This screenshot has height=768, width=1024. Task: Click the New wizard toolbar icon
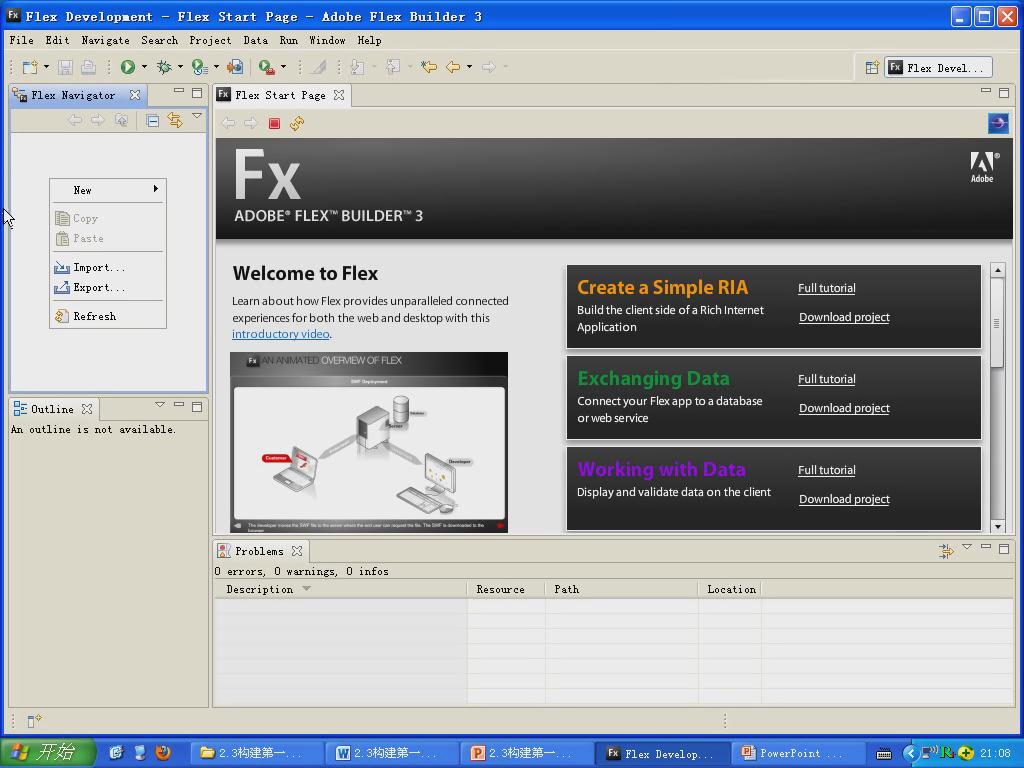[30, 67]
